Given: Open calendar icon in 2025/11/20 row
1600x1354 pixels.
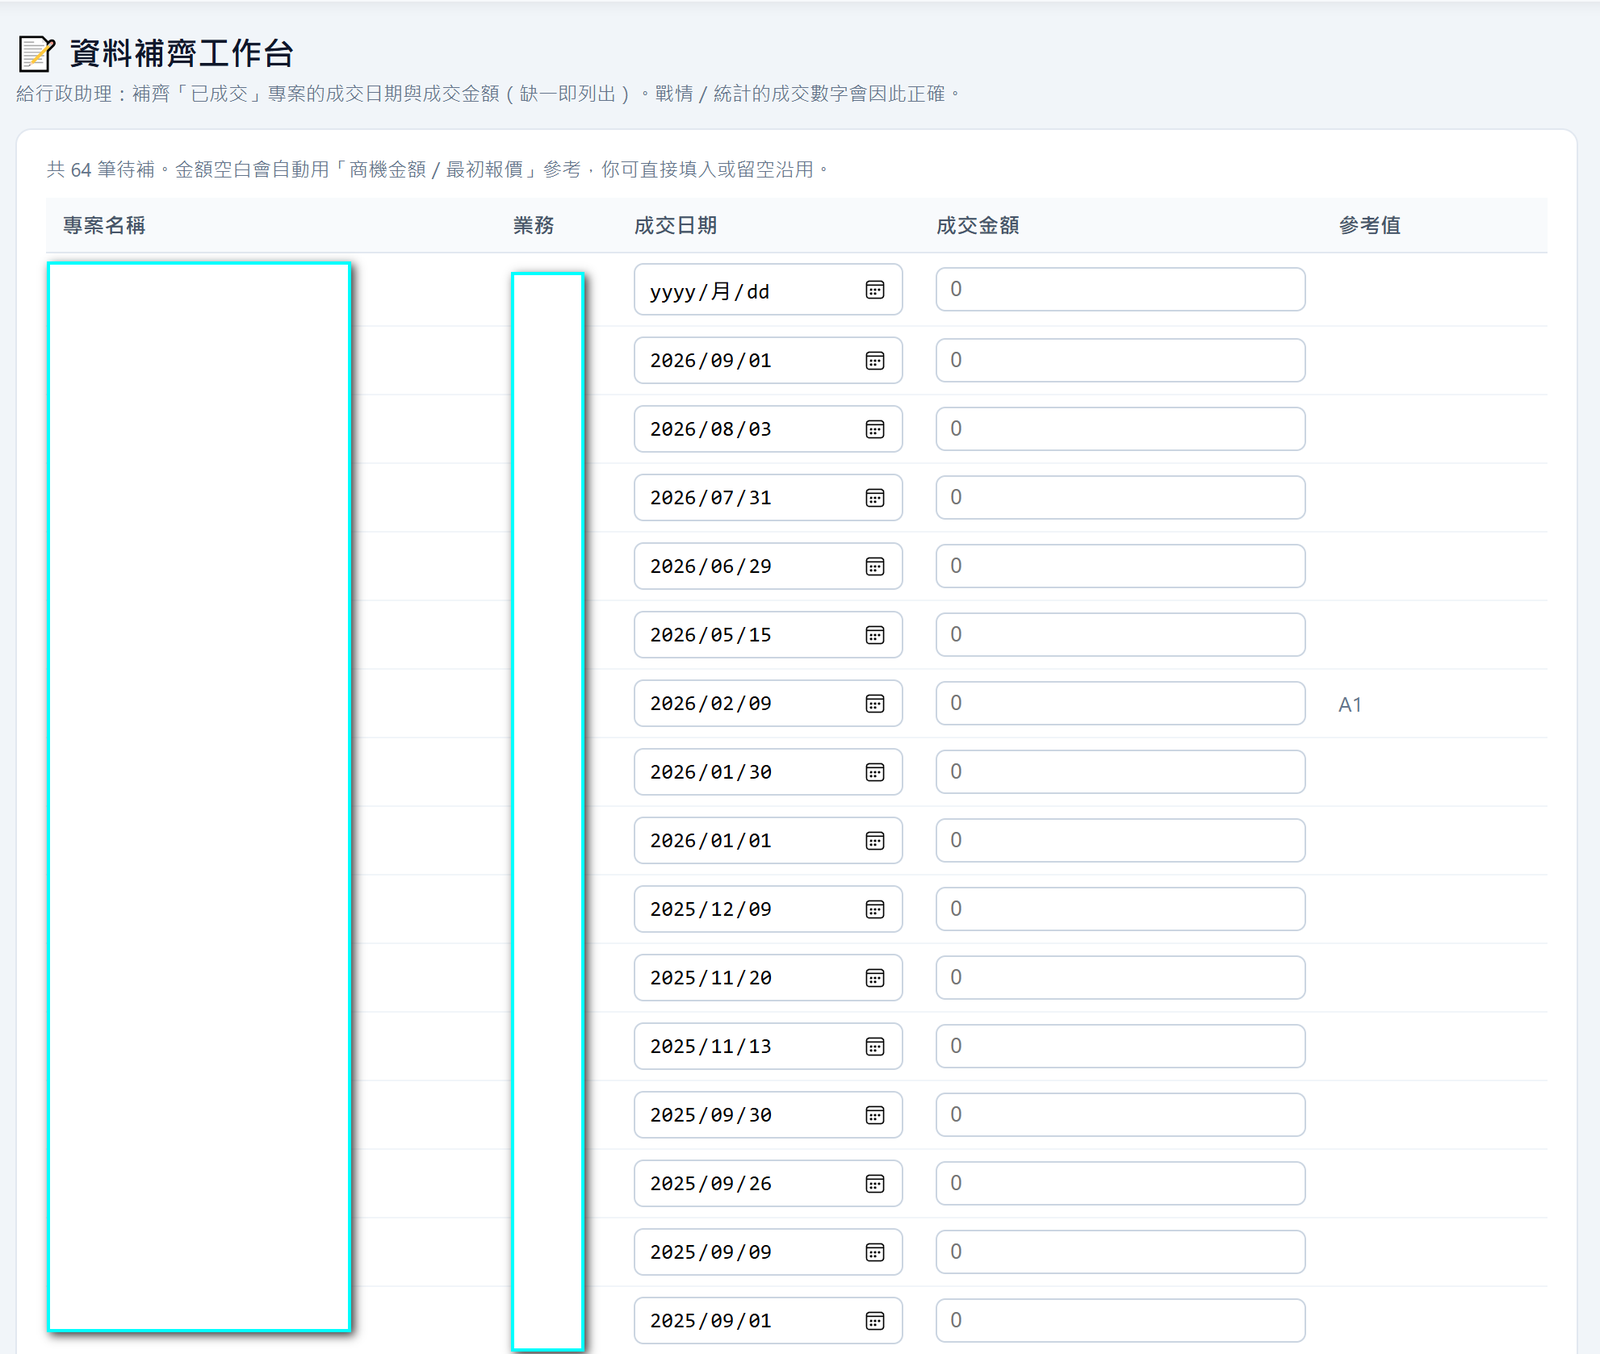Looking at the screenshot, I should pos(875,978).
